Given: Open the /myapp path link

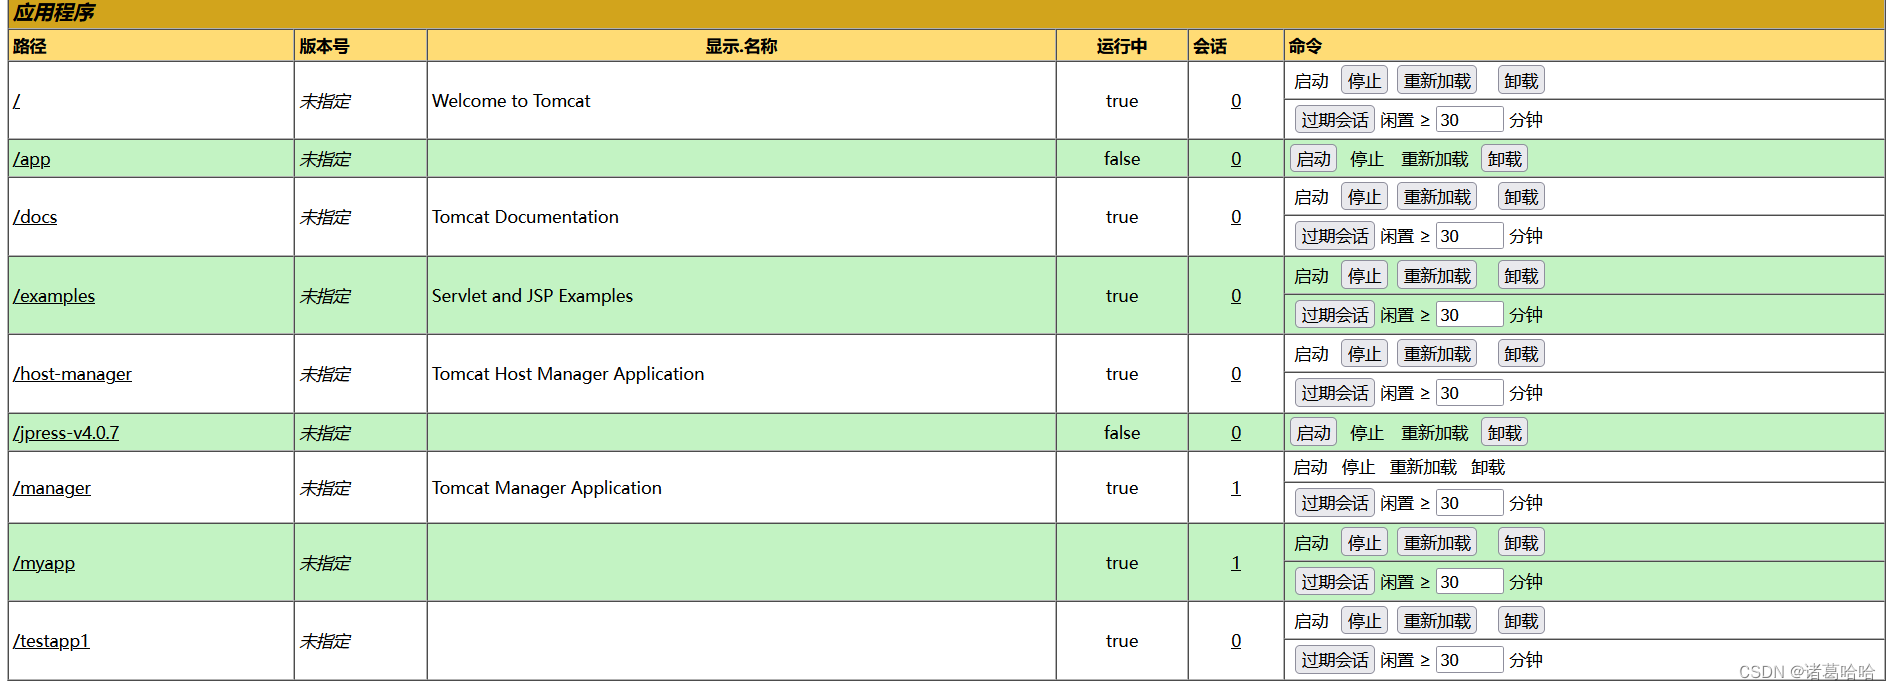Looking at the screenshot, I should (44, 563).
